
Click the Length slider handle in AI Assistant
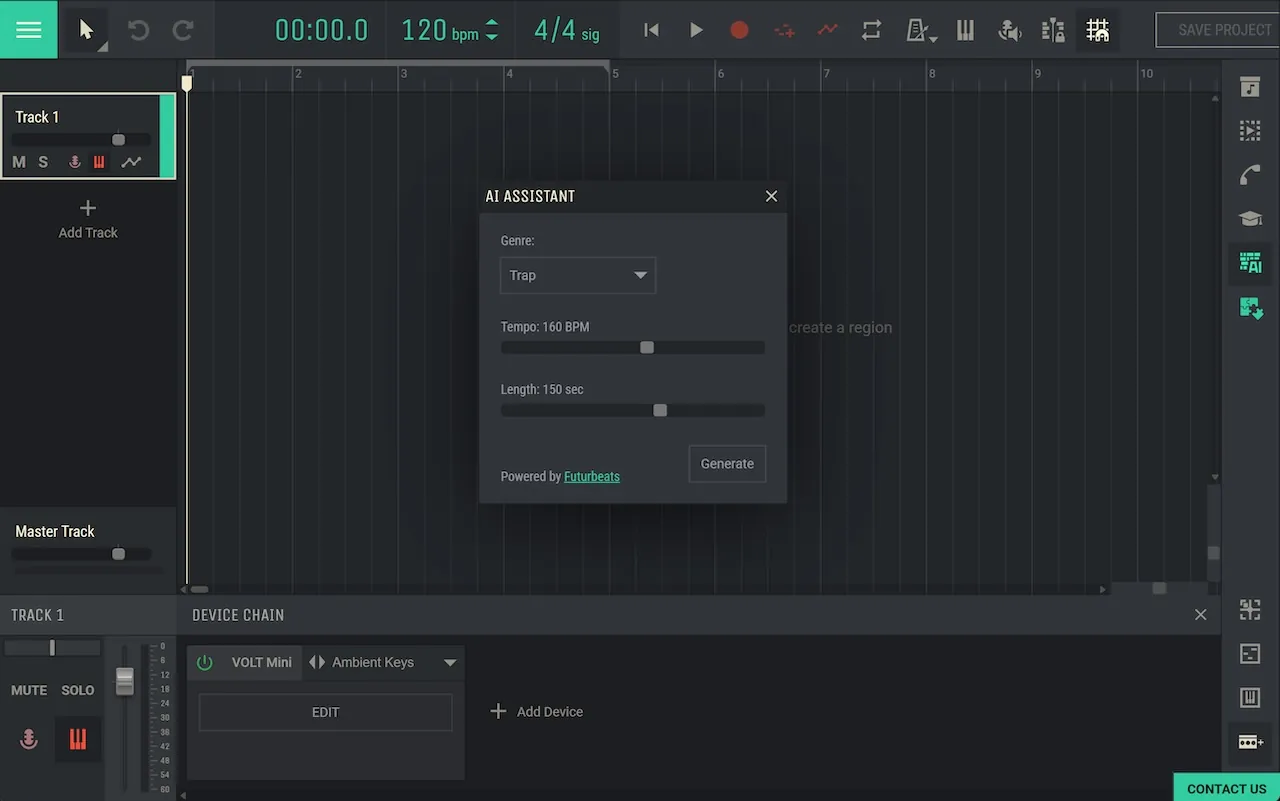660,410
